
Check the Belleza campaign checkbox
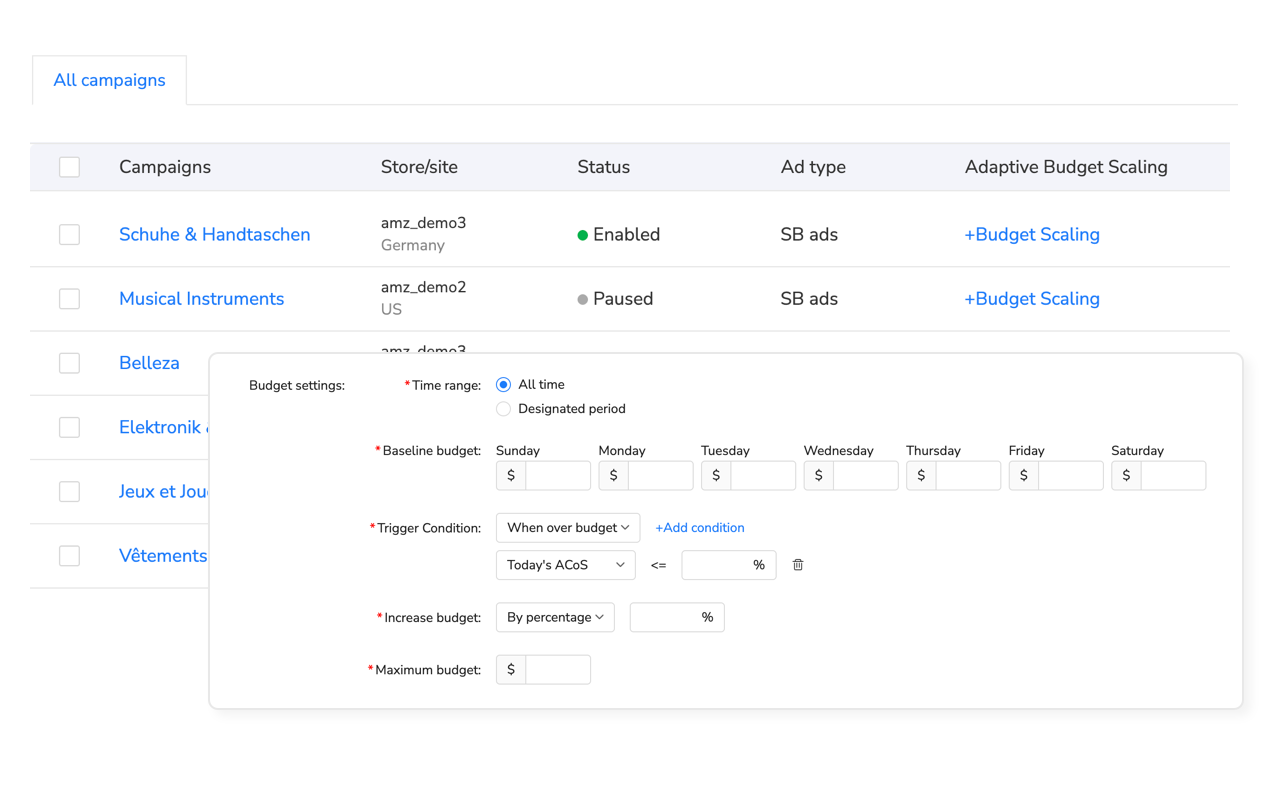tap(69, 363)
